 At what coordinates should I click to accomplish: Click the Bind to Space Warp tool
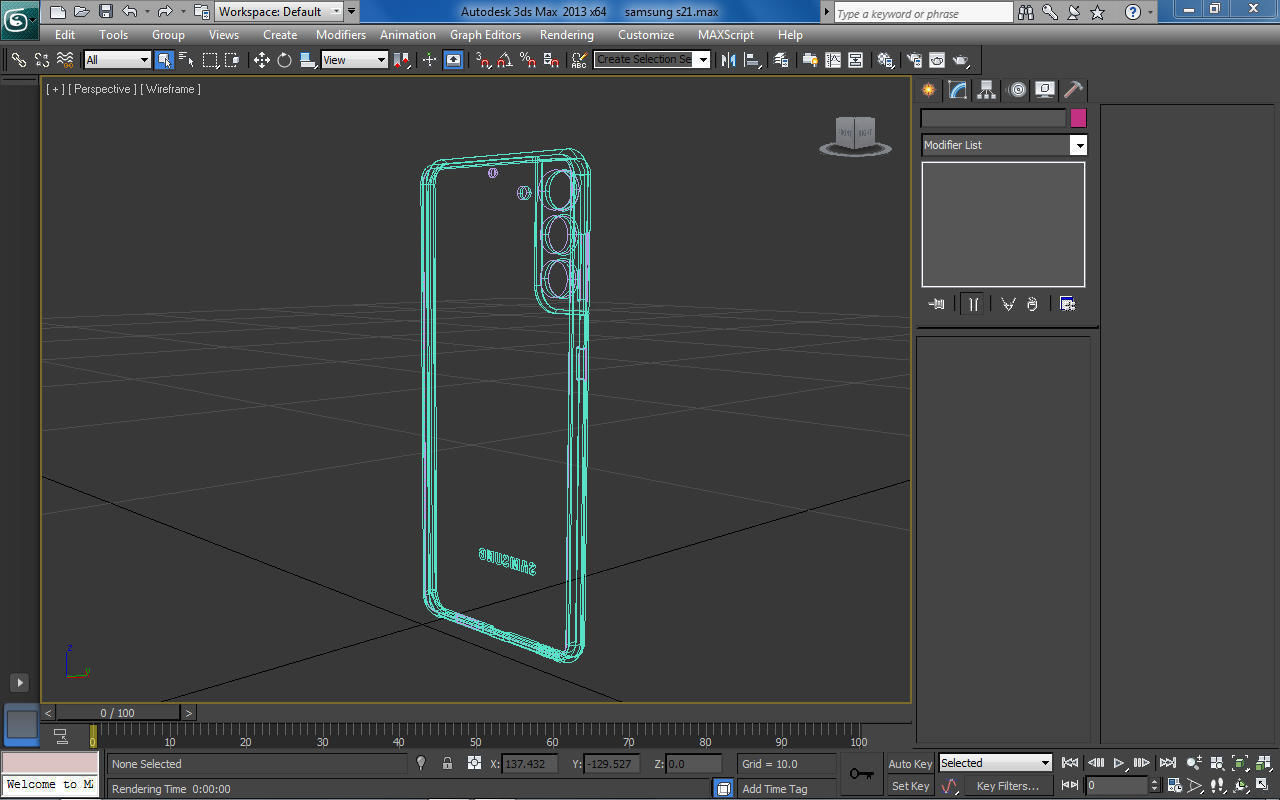[65, 60]
